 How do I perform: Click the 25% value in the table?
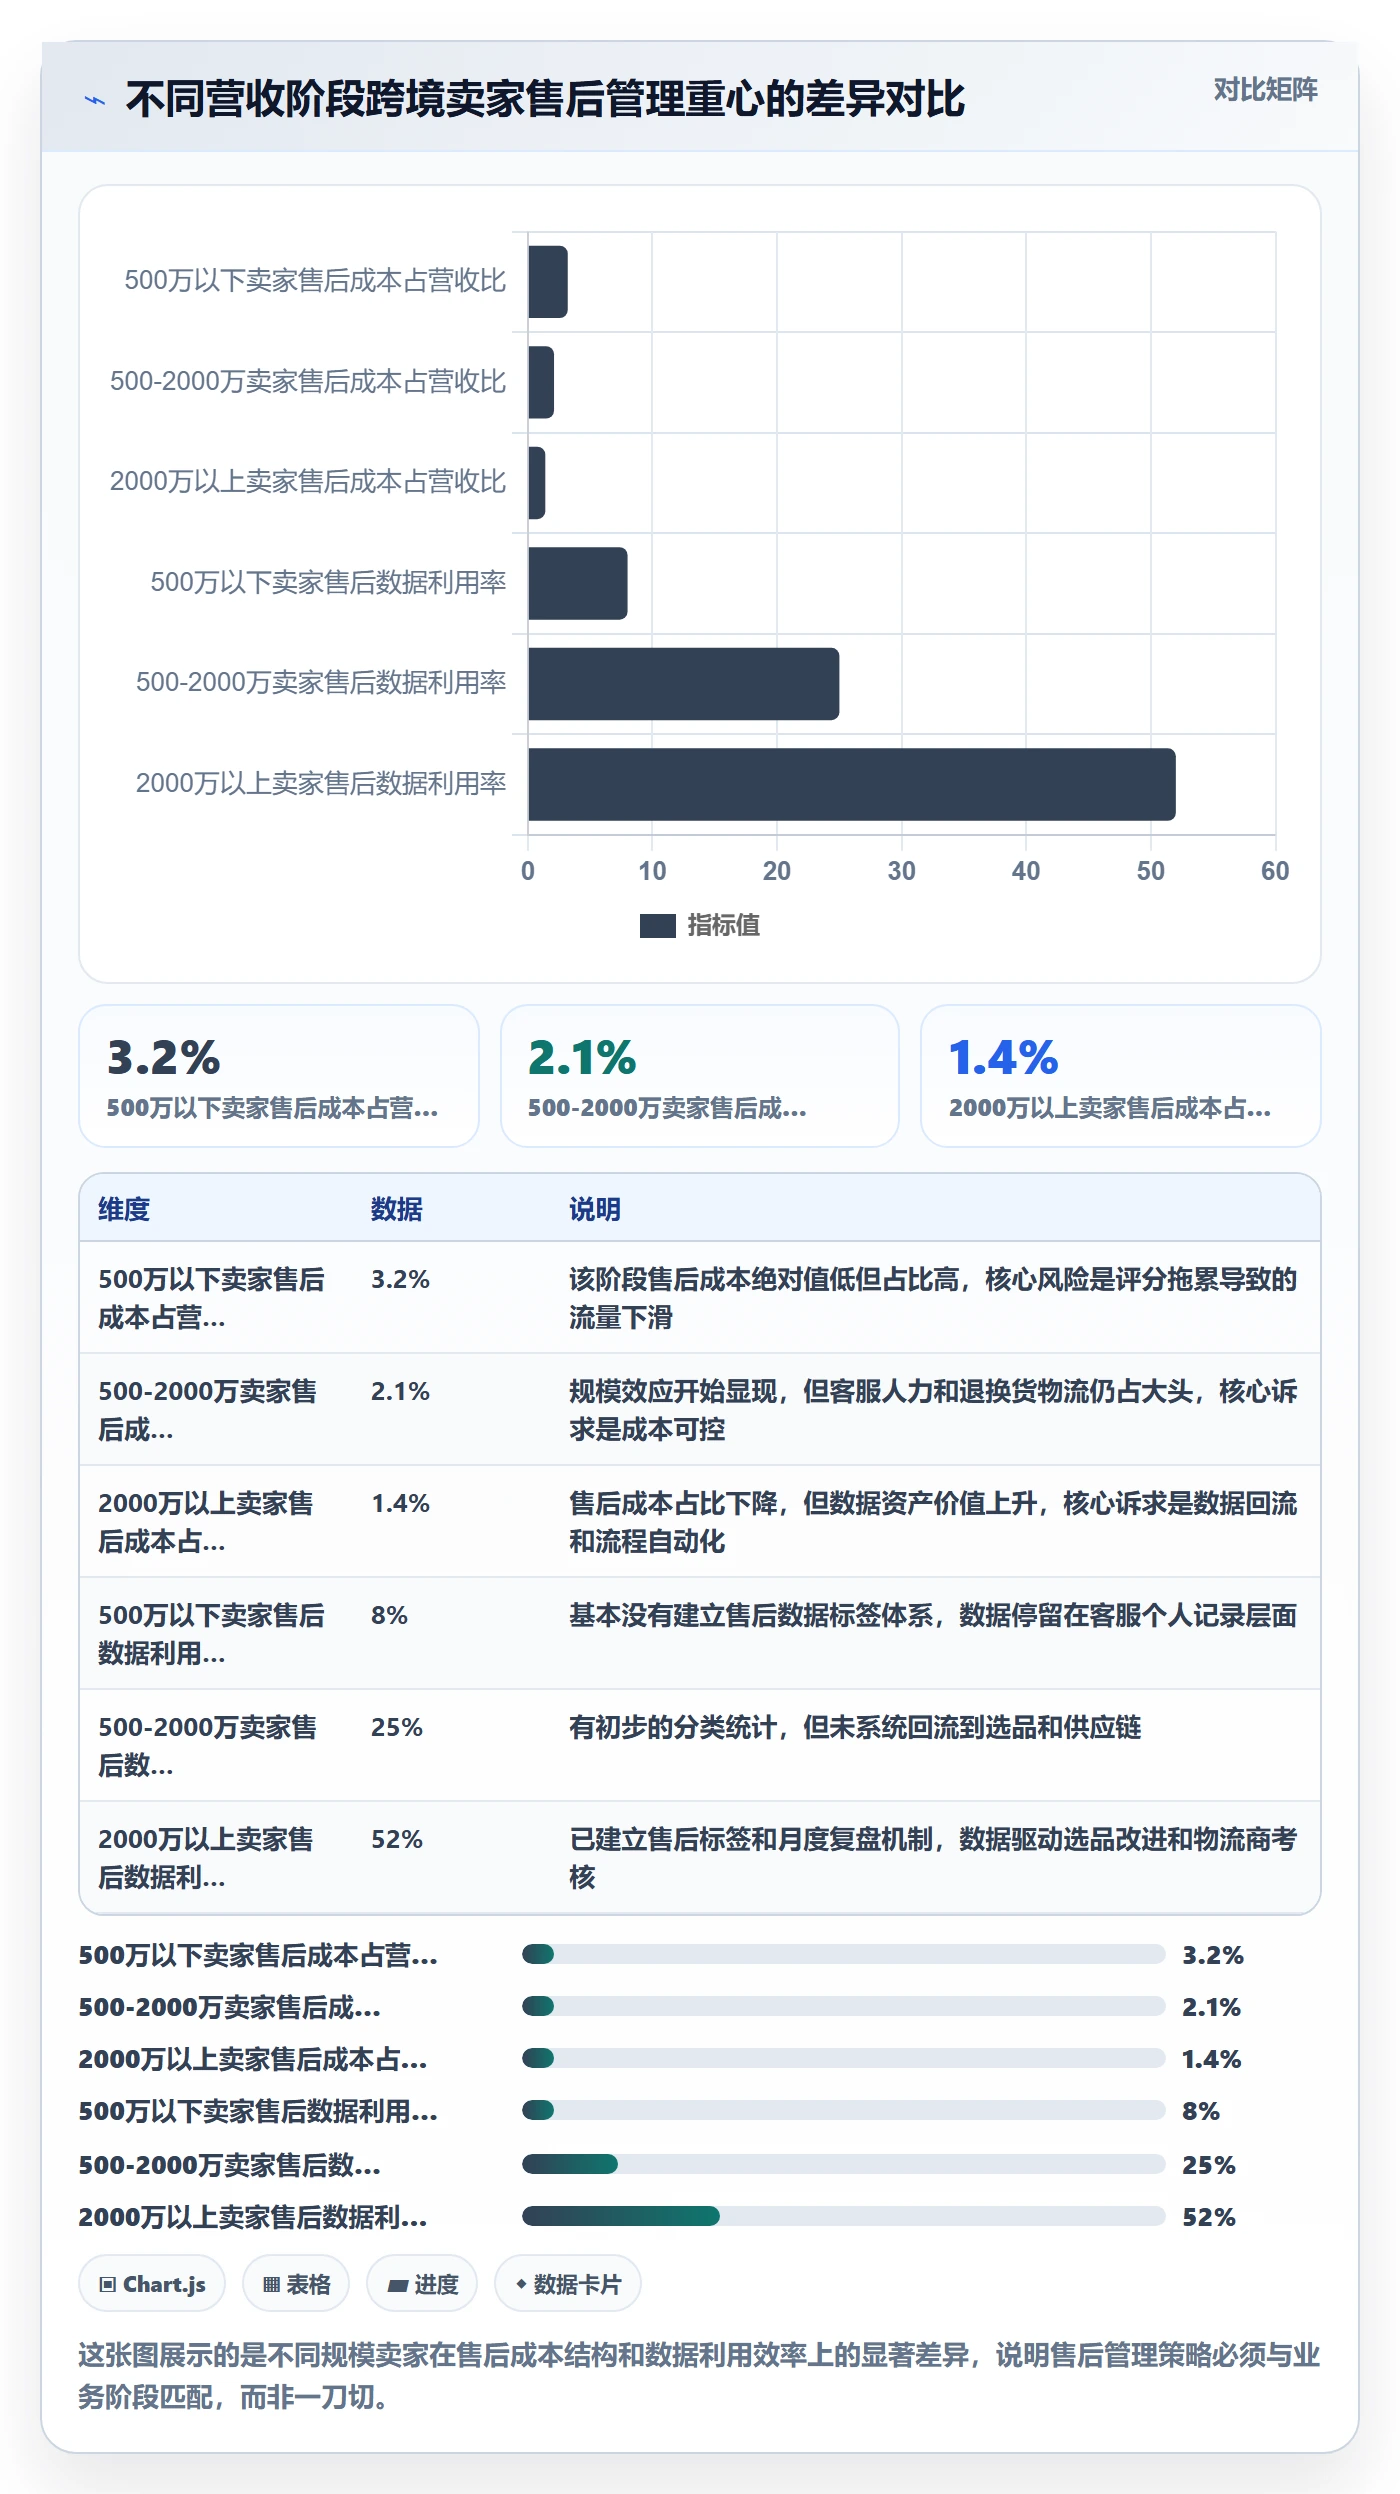point(397,1727)
